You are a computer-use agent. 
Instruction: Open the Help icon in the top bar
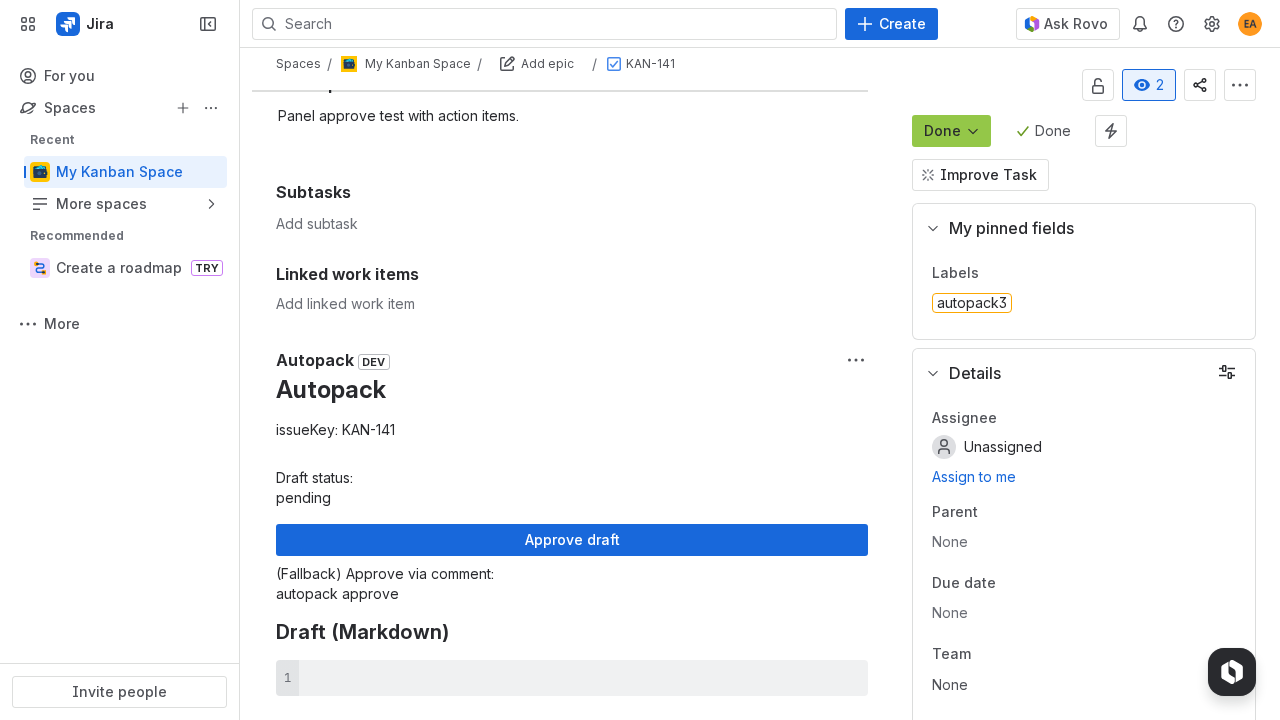coord(1176,23)
